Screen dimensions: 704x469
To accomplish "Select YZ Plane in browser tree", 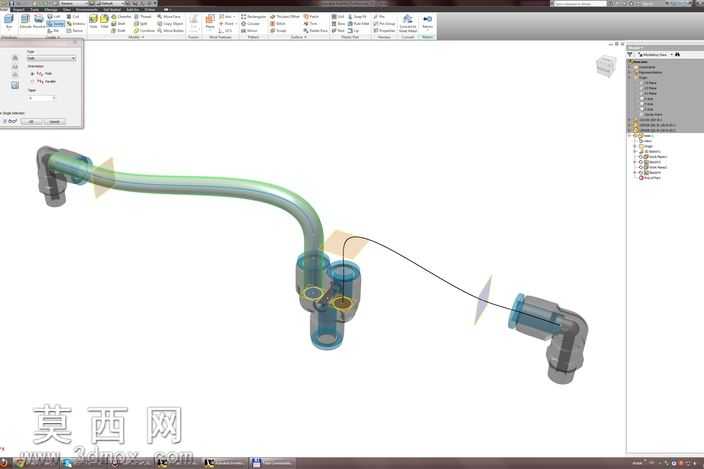I will (x=650, y=83).
